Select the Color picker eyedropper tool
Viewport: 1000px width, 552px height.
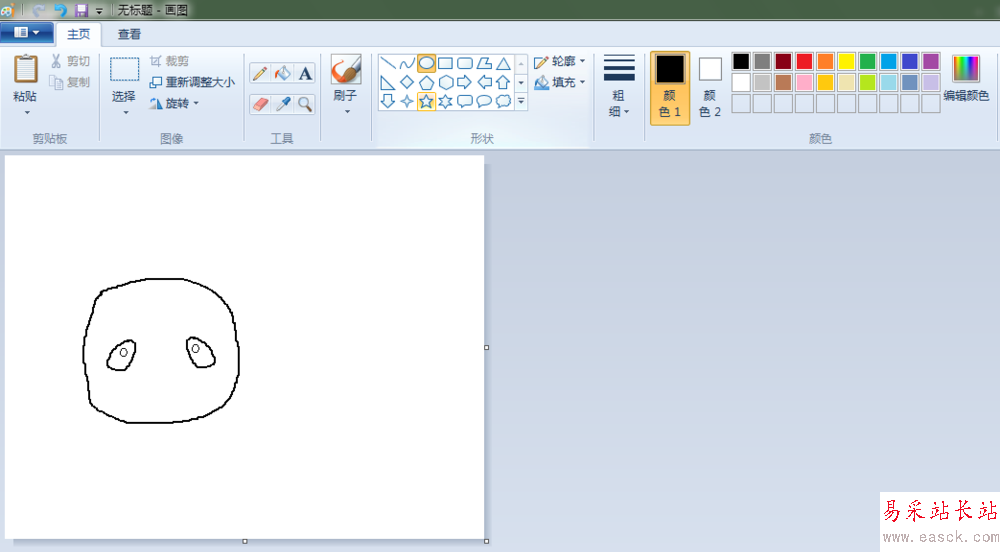(x=283, y=104)
